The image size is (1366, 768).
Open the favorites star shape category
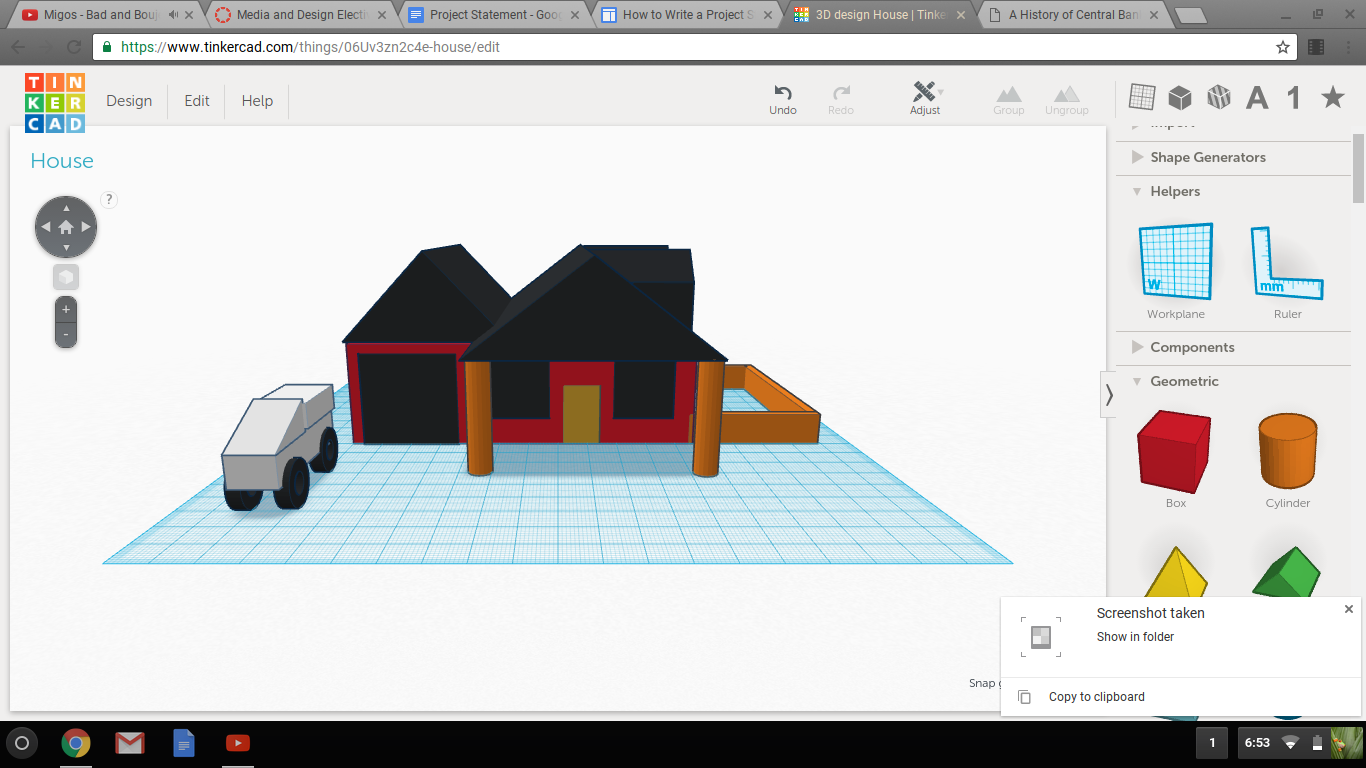click(x=1332, y=97)
